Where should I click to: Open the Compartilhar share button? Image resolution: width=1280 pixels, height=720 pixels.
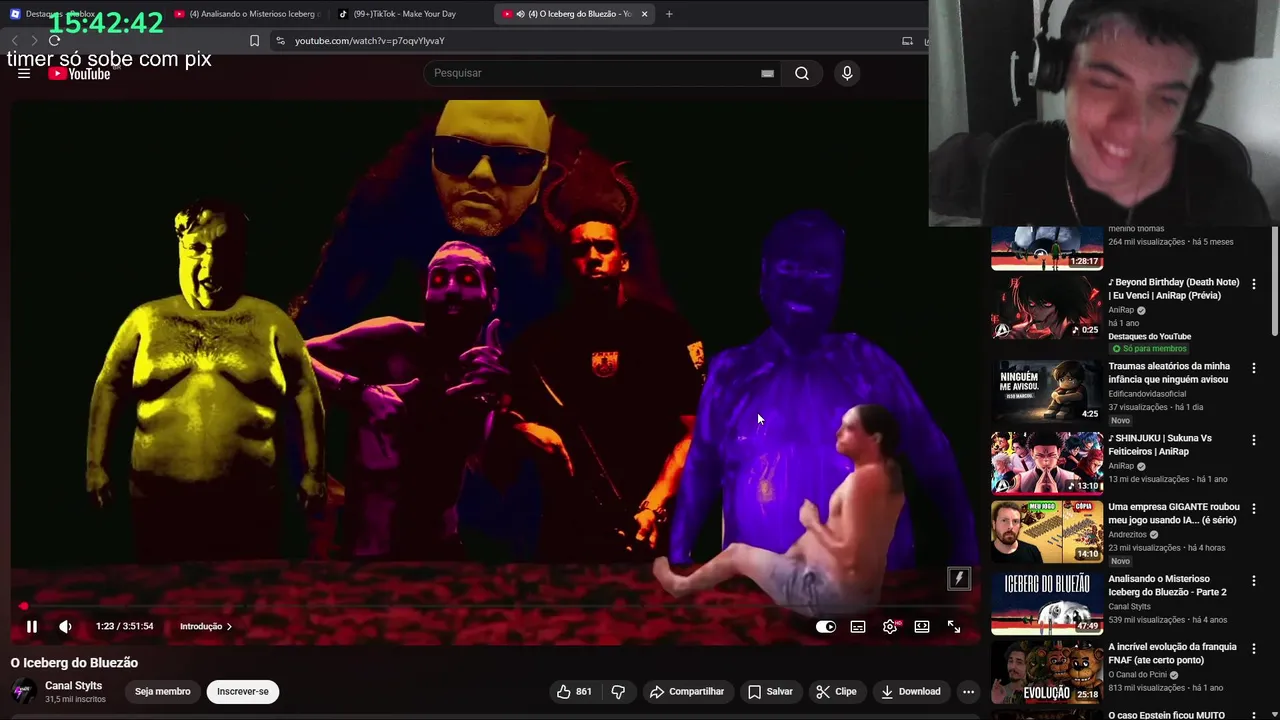tap(687, 691)
